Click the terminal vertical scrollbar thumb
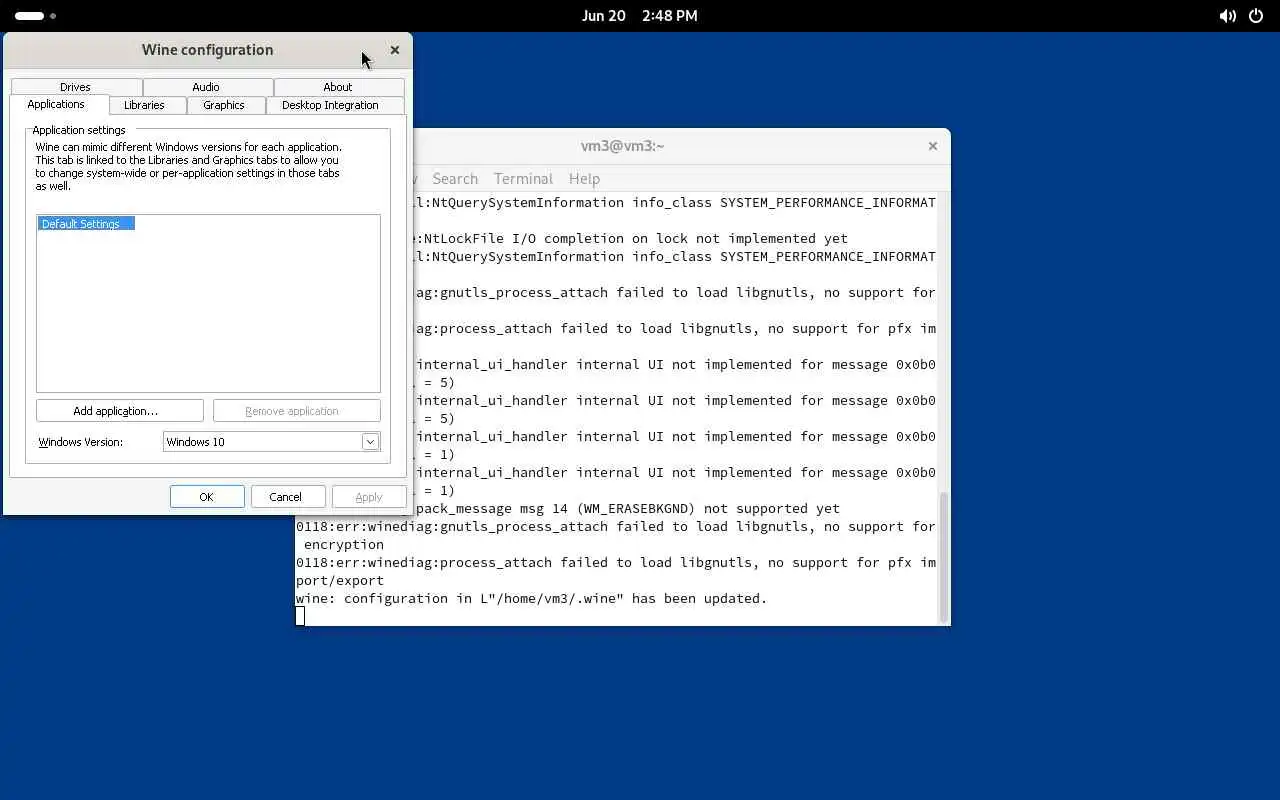This screenshot has width=1280, height=800. point(942,556)
